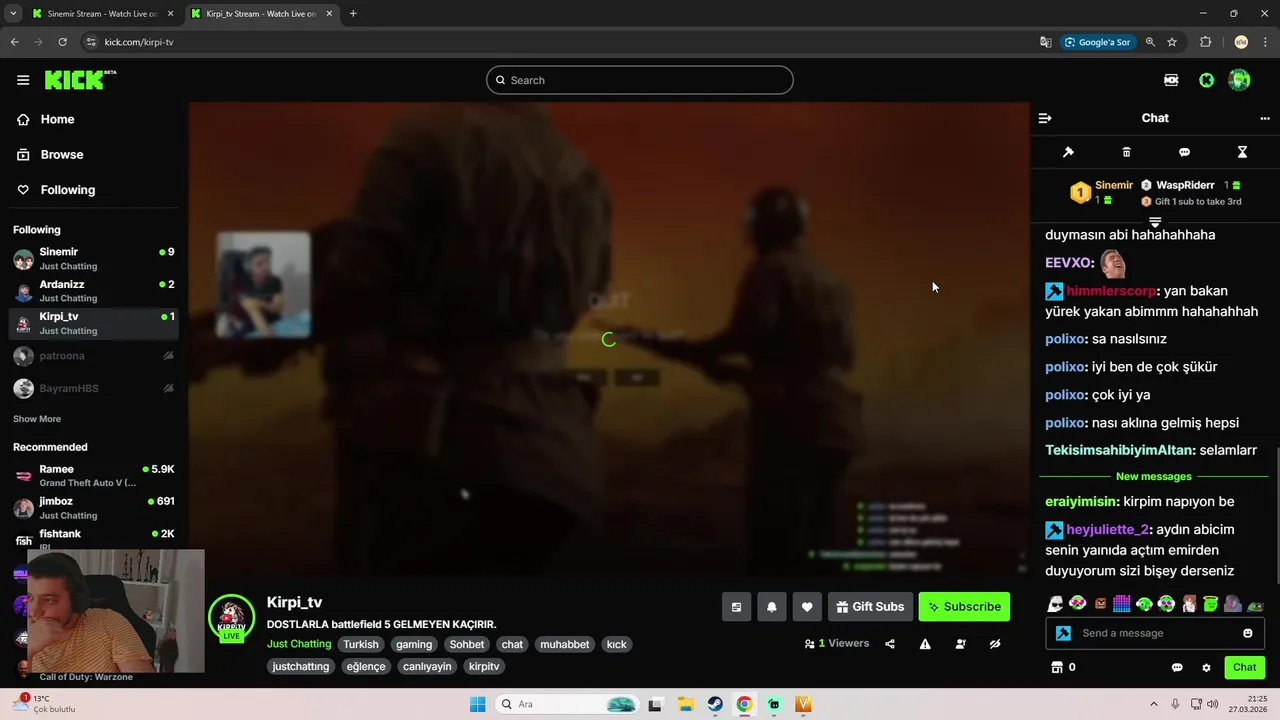Click Just Chatting category link
This screenshot has width=1280, height=720.
pyautogui.click(x=299, y=644)
